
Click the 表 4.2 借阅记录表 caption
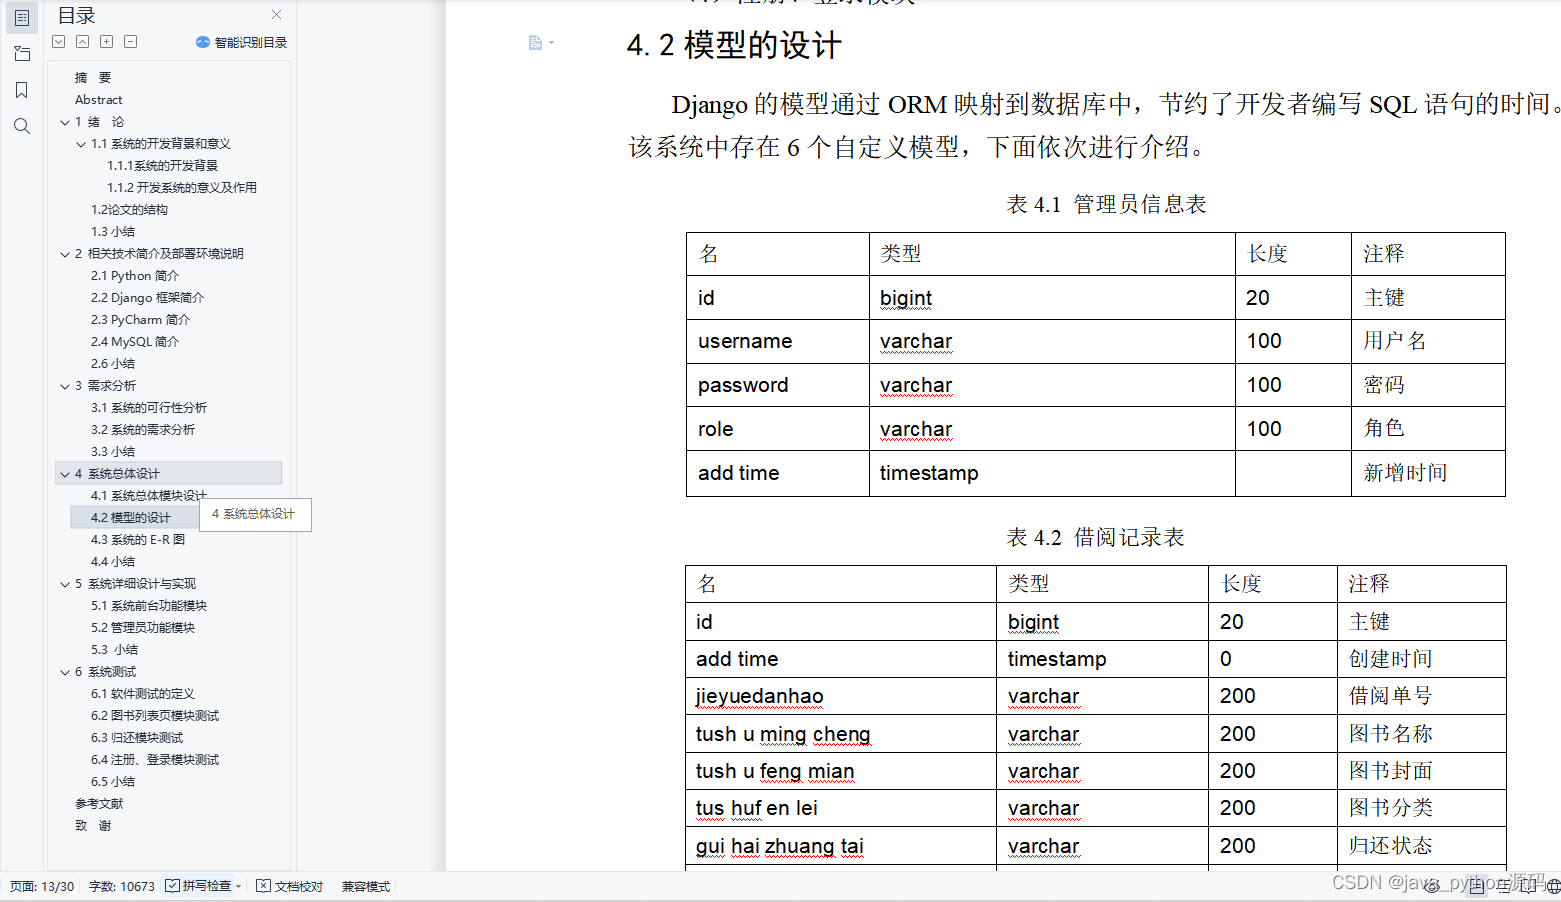[1095, 538]
